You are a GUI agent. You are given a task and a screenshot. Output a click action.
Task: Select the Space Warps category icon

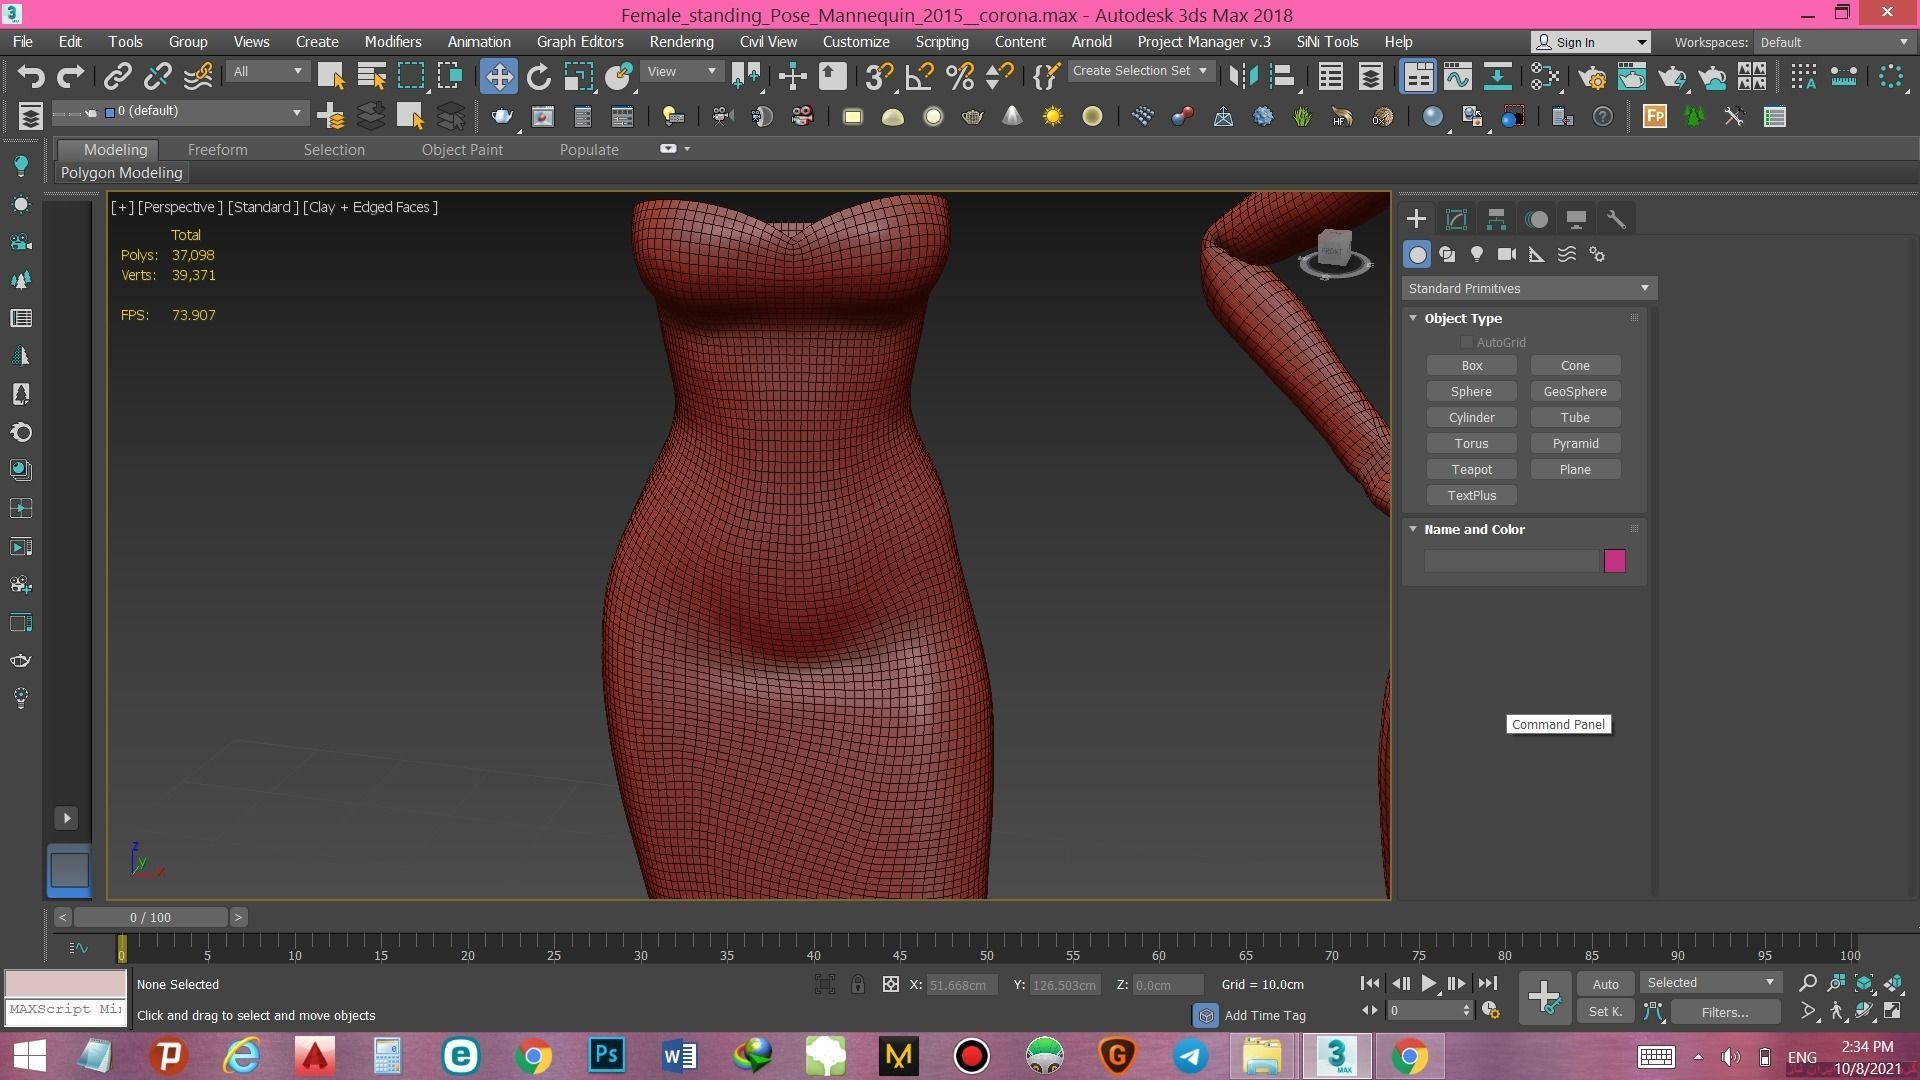[1567, 254]
